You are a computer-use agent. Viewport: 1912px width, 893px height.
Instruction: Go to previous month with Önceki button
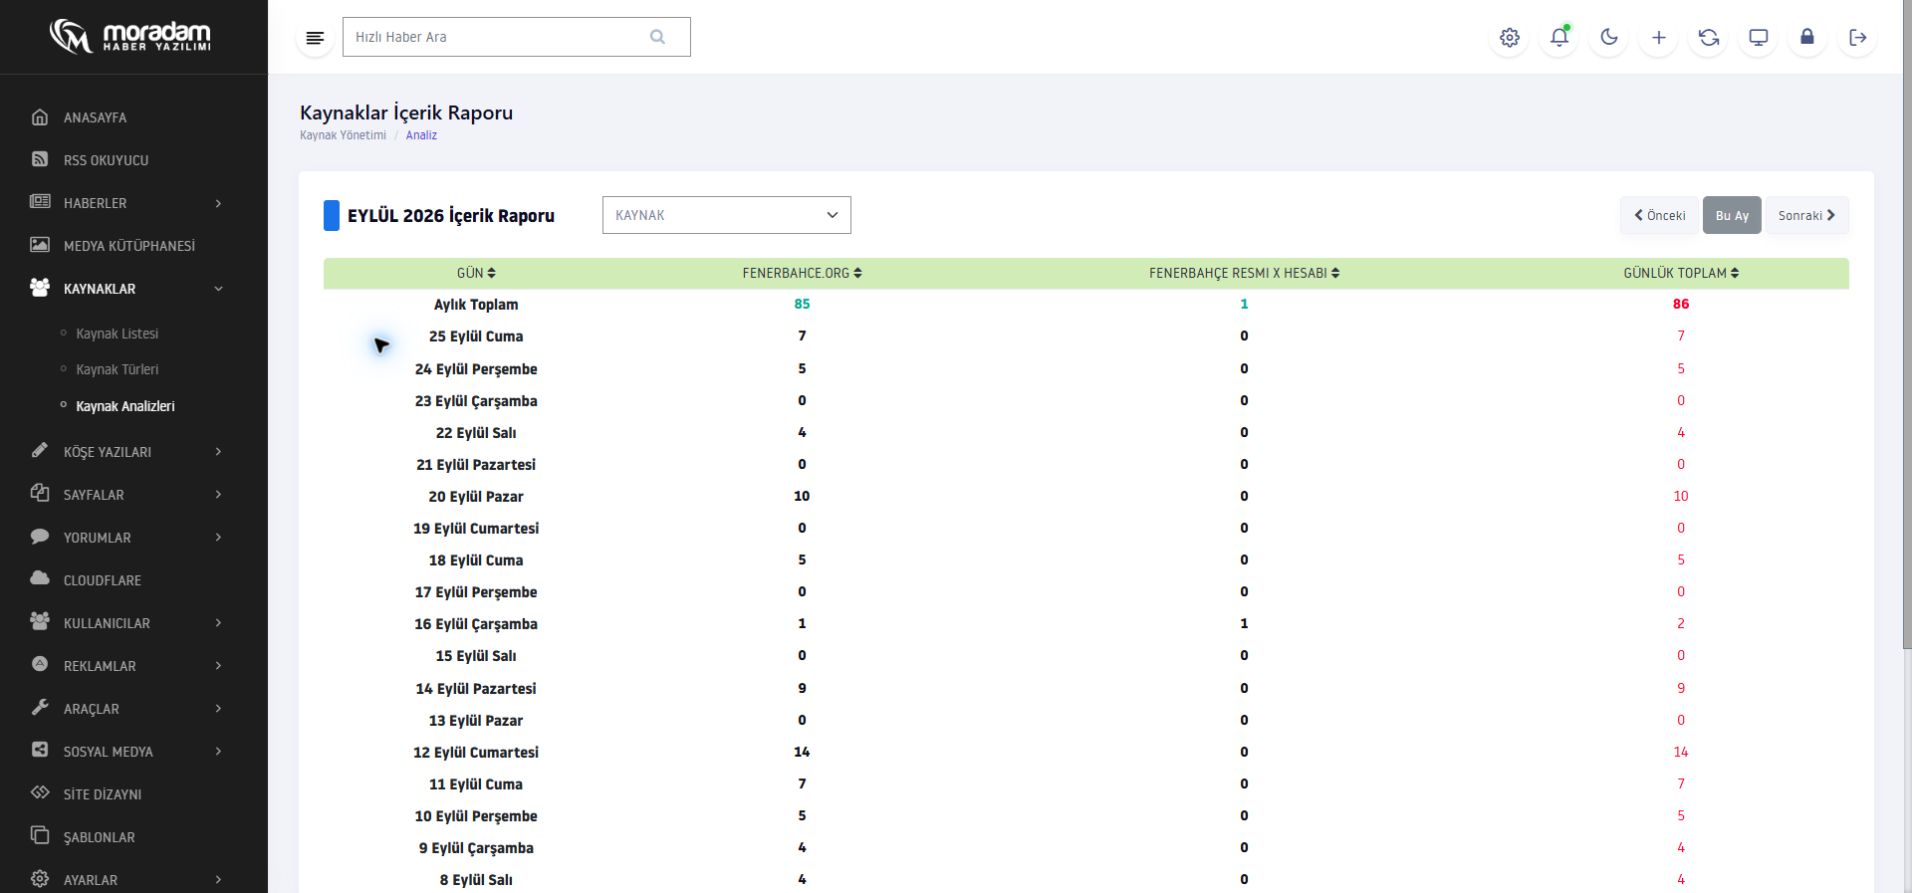pos(1660,215)
